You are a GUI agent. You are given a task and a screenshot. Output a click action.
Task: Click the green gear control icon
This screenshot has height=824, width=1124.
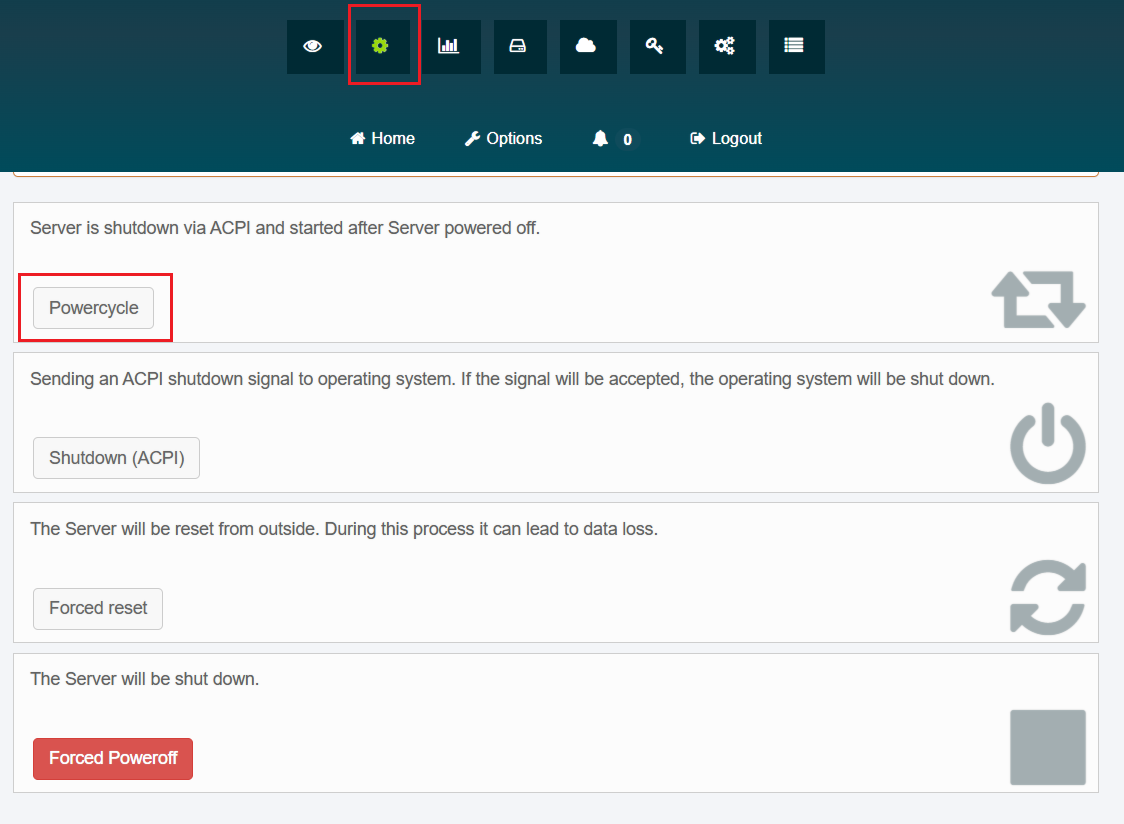[380, 46]
